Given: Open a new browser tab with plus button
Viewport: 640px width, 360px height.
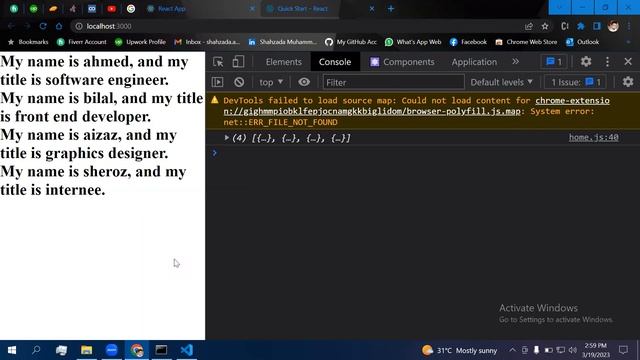Looking at the screenshot, I should point(391,9).
